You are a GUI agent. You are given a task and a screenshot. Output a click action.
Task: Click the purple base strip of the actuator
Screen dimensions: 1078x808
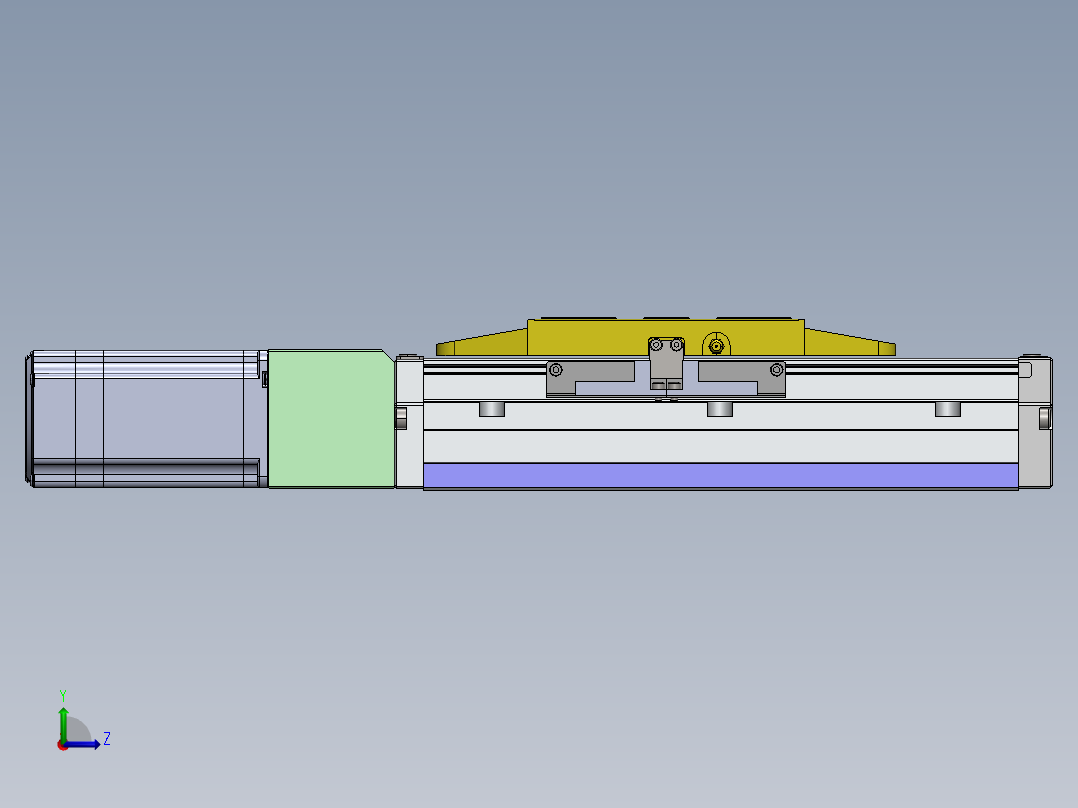pos(720,475)
